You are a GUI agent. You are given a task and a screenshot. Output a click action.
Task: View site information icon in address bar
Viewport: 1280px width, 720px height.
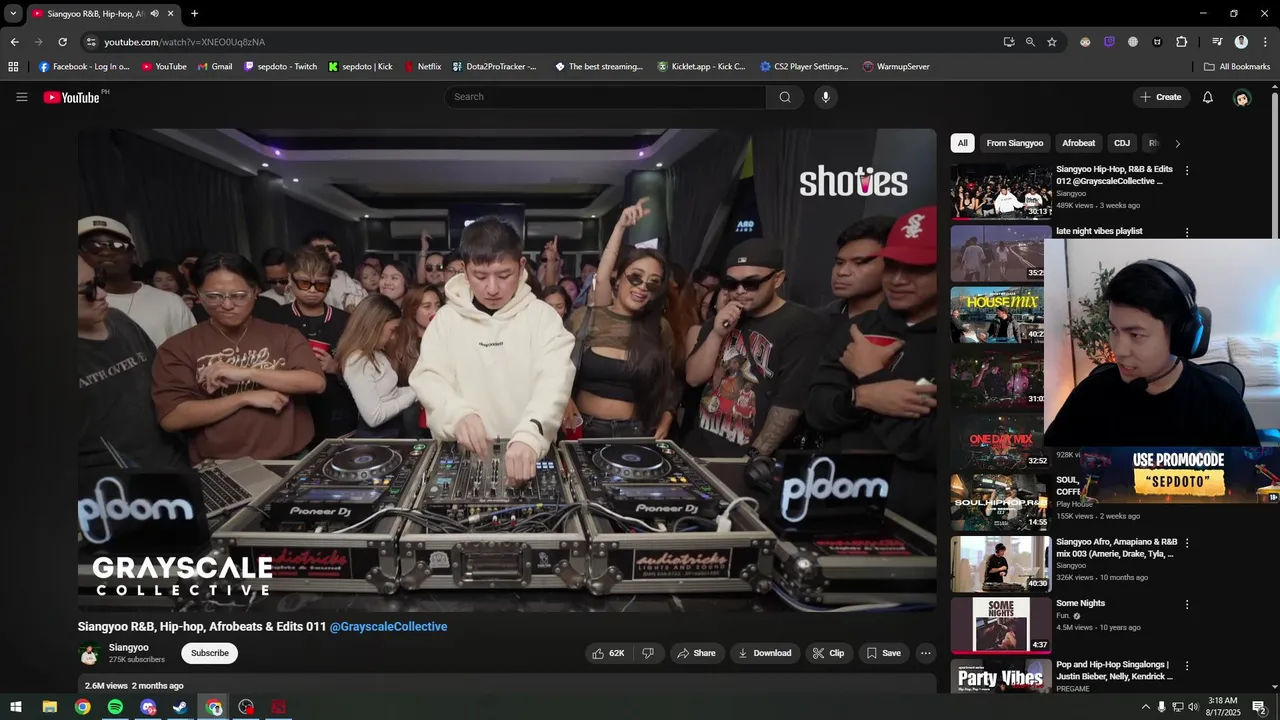(x=91, y=42)
